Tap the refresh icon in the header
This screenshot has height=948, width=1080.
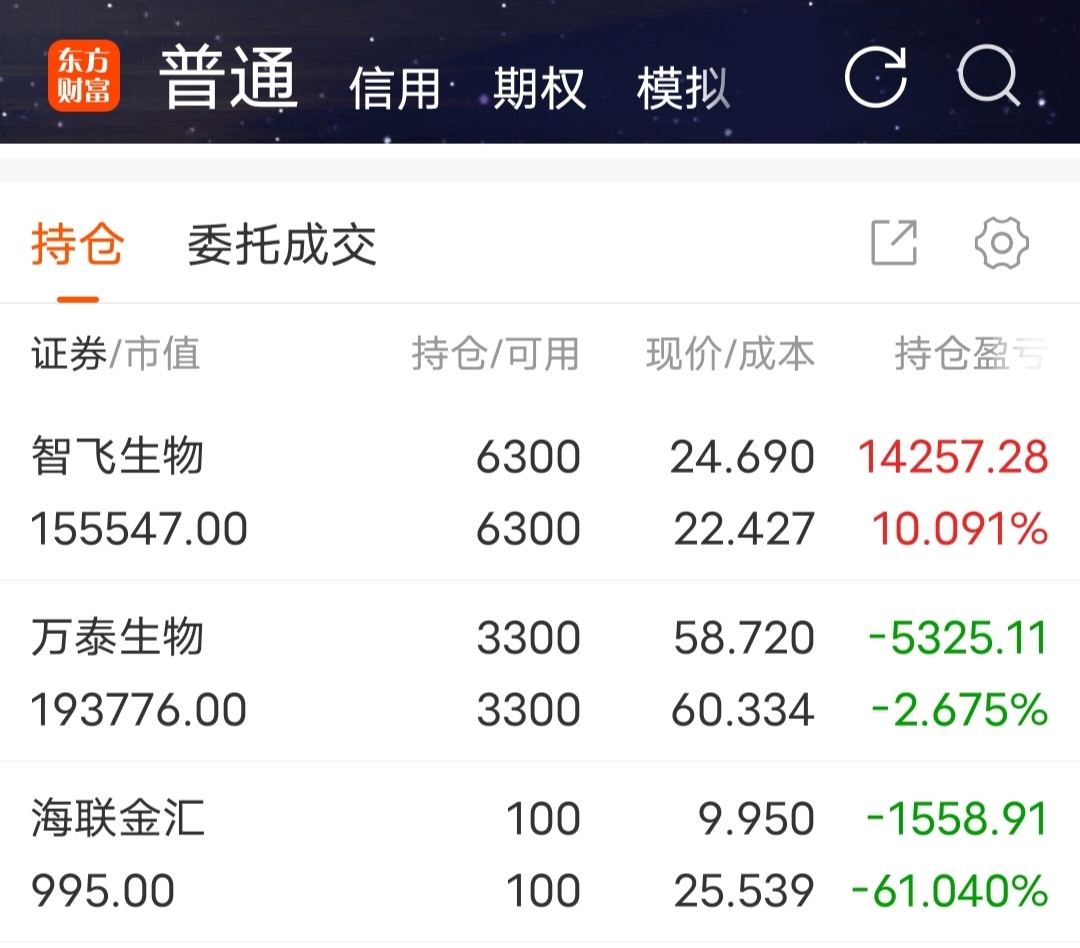875,77
